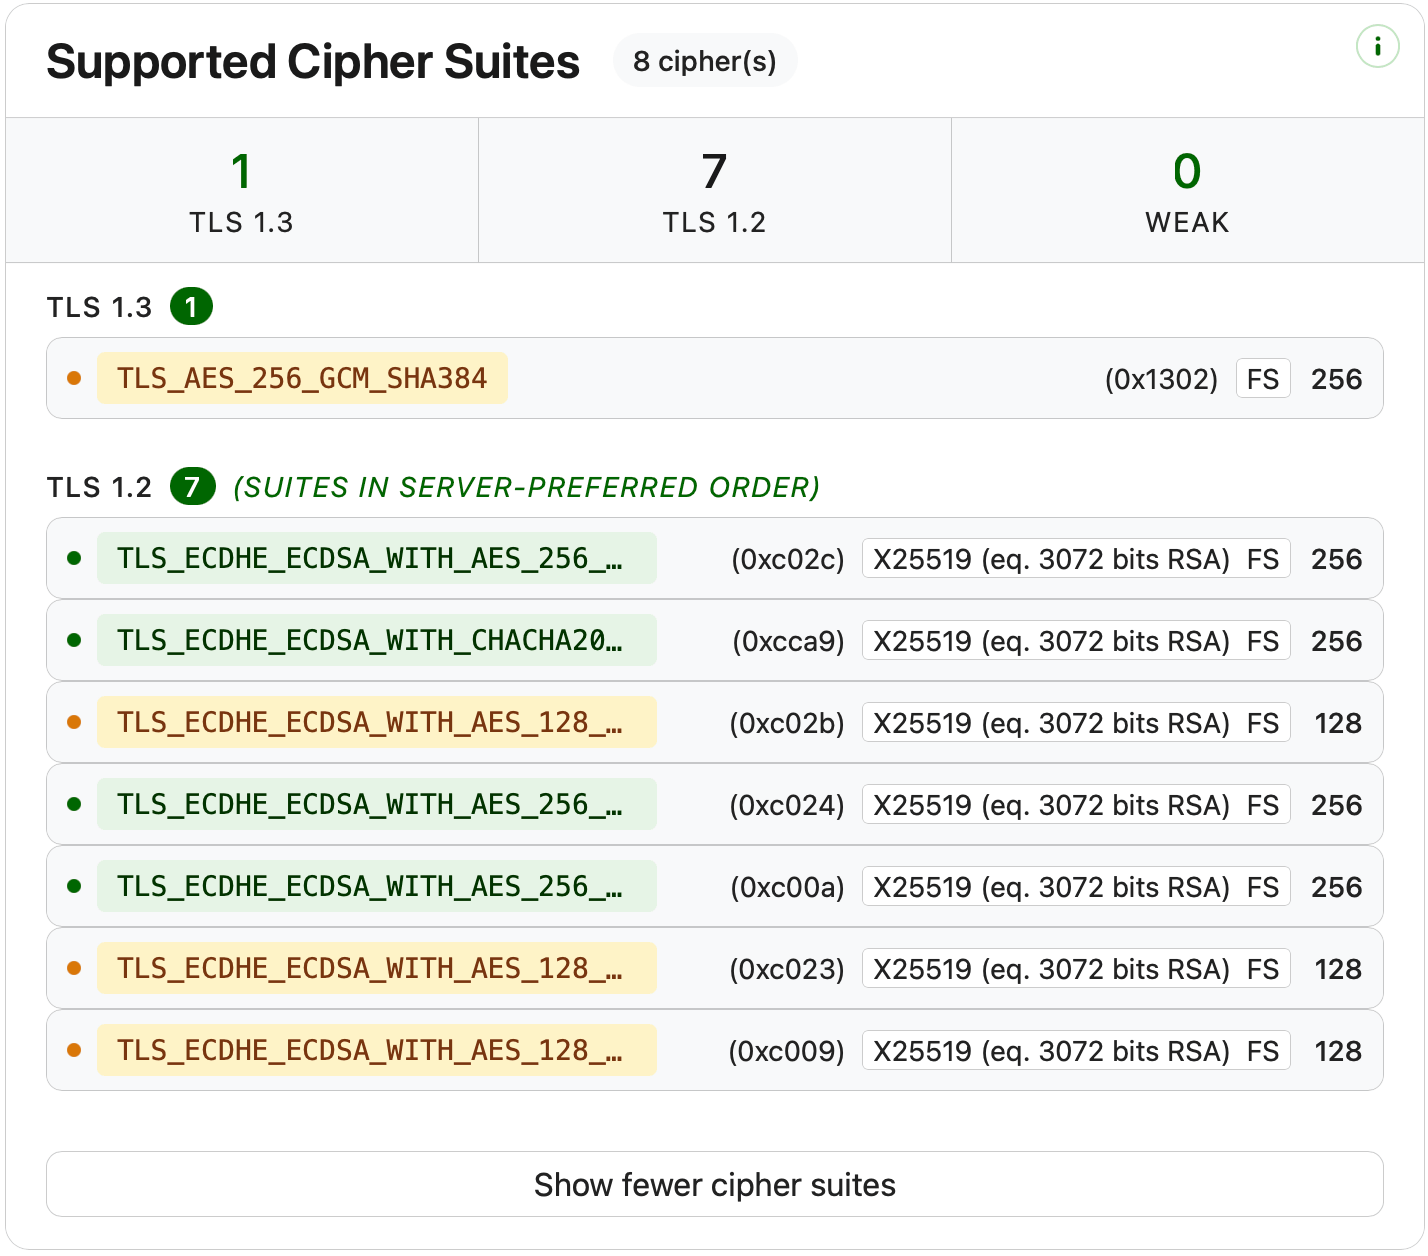1428x1256 pixels.
Task: Click the X25519 tag in the 0xcca9 row
Action: click(x=1076, y=641)
